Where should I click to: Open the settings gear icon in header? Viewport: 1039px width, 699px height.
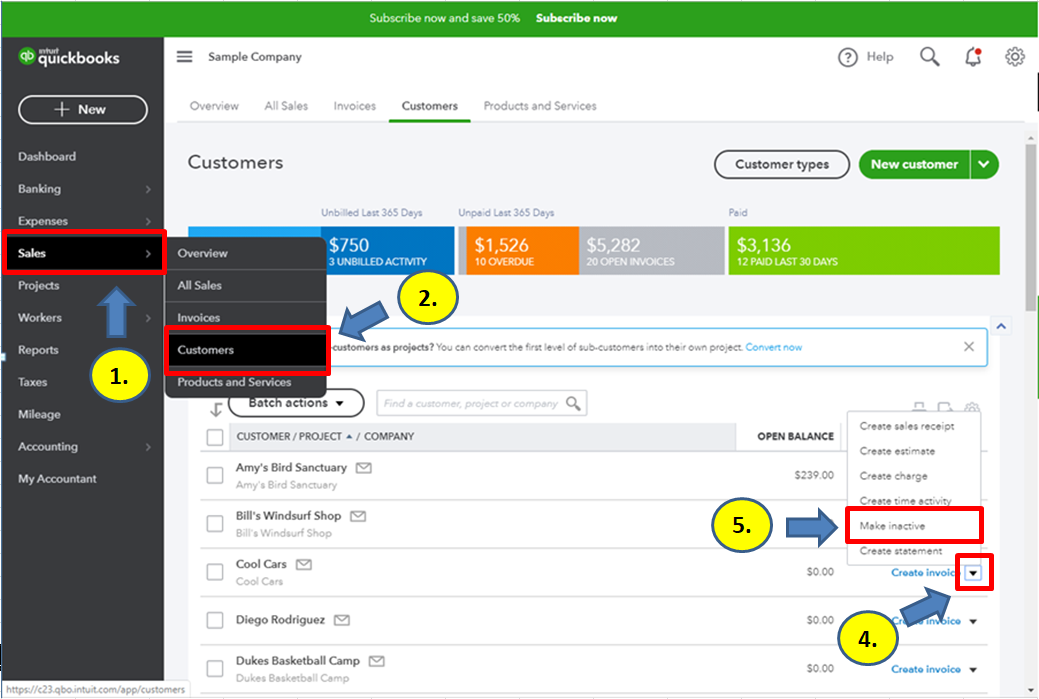[1014, 57]
